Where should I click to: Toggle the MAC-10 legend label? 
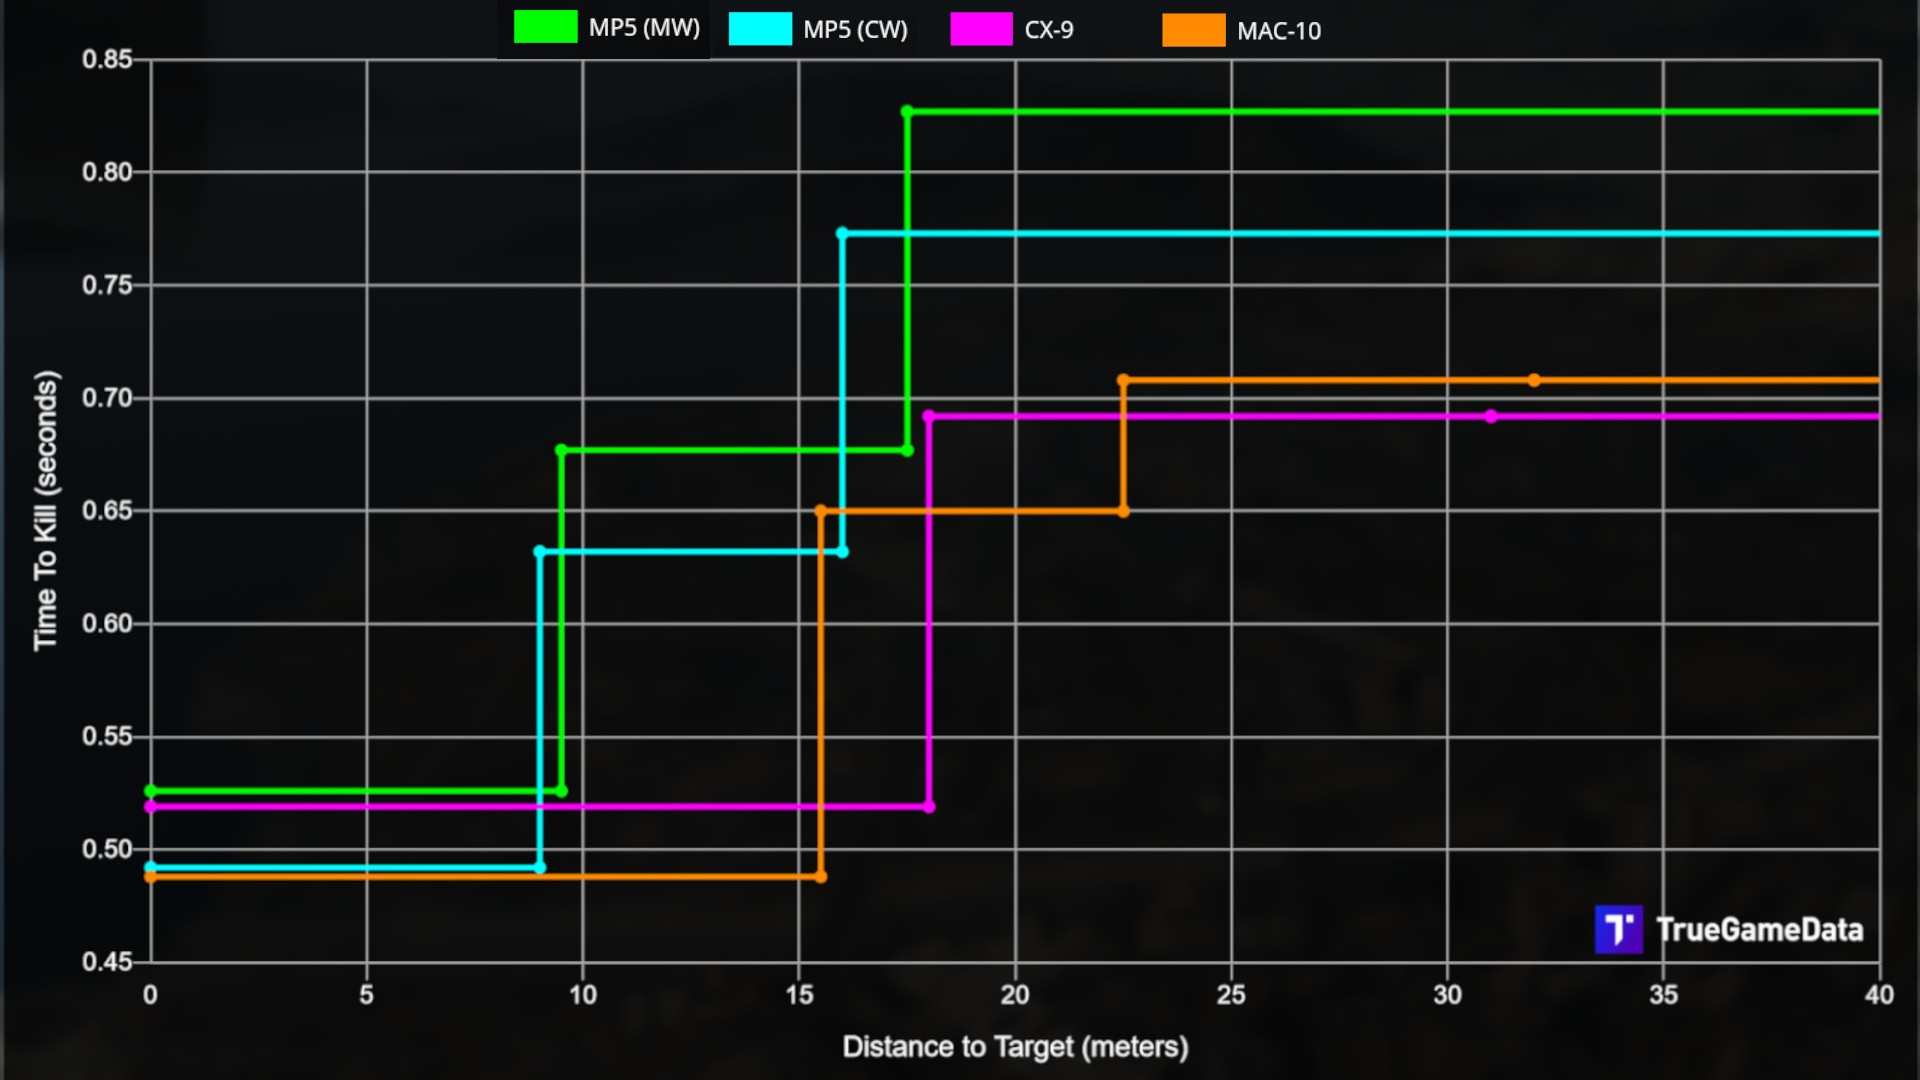coord(1279,31)
